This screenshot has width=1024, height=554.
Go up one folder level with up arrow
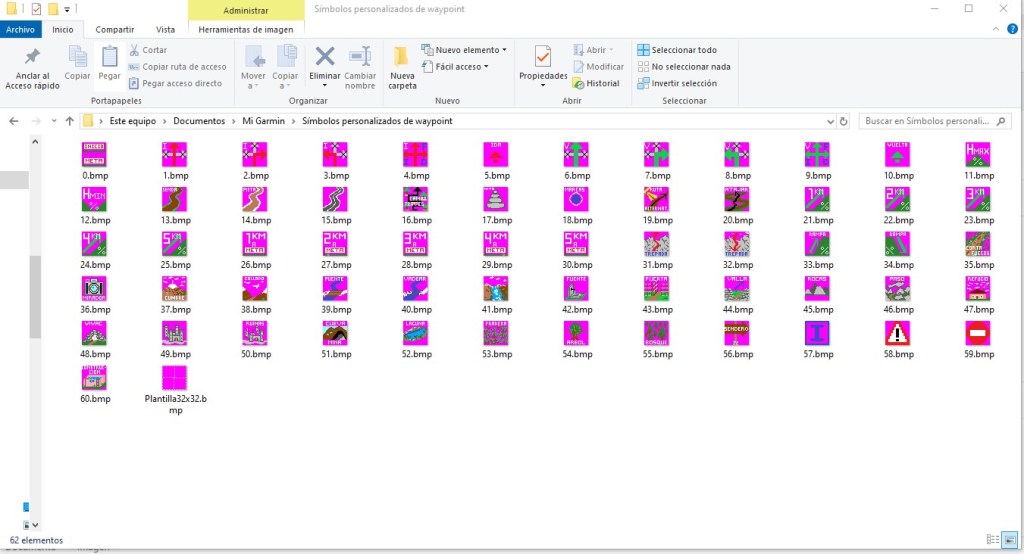pyautogui.click(x=69, y=121)
